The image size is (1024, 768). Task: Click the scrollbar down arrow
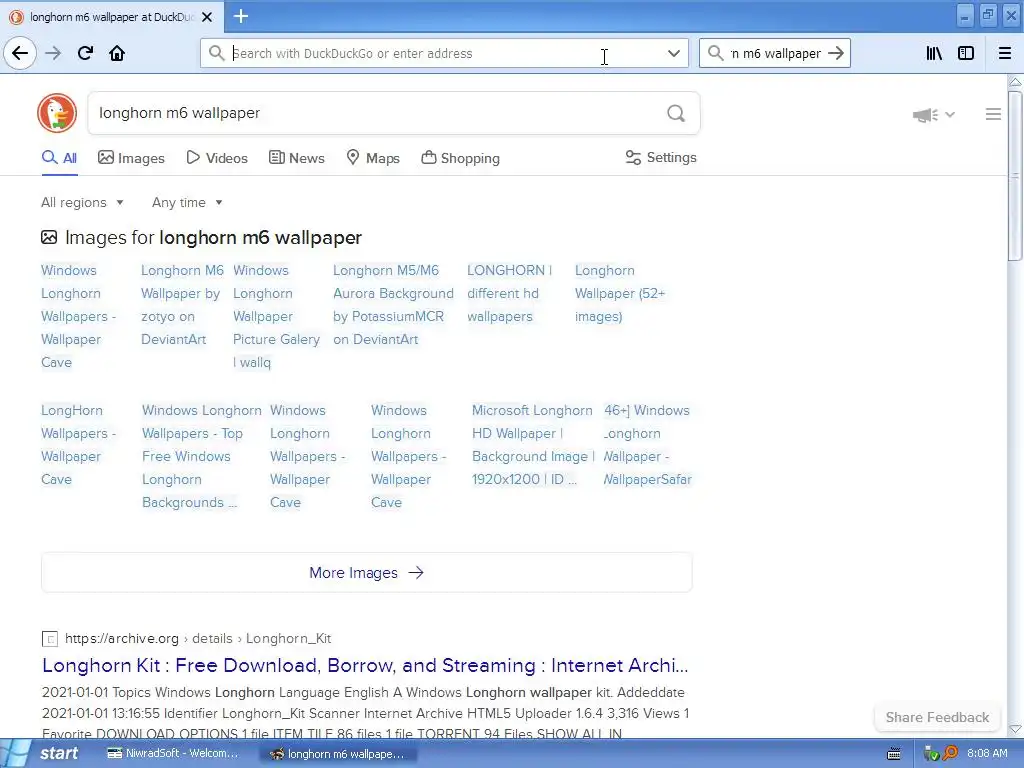point(1015,729)
